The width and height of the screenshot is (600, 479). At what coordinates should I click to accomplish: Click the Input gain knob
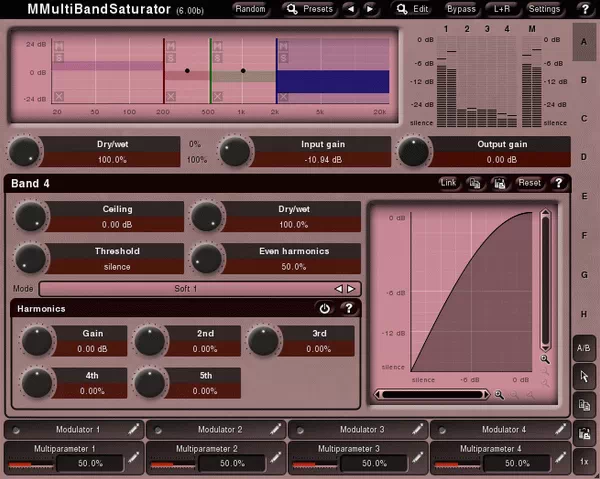[235, 152]
